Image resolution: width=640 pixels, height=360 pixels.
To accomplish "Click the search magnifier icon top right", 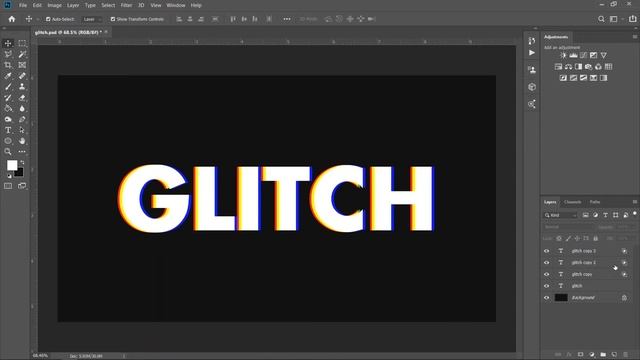I will 601,19.
